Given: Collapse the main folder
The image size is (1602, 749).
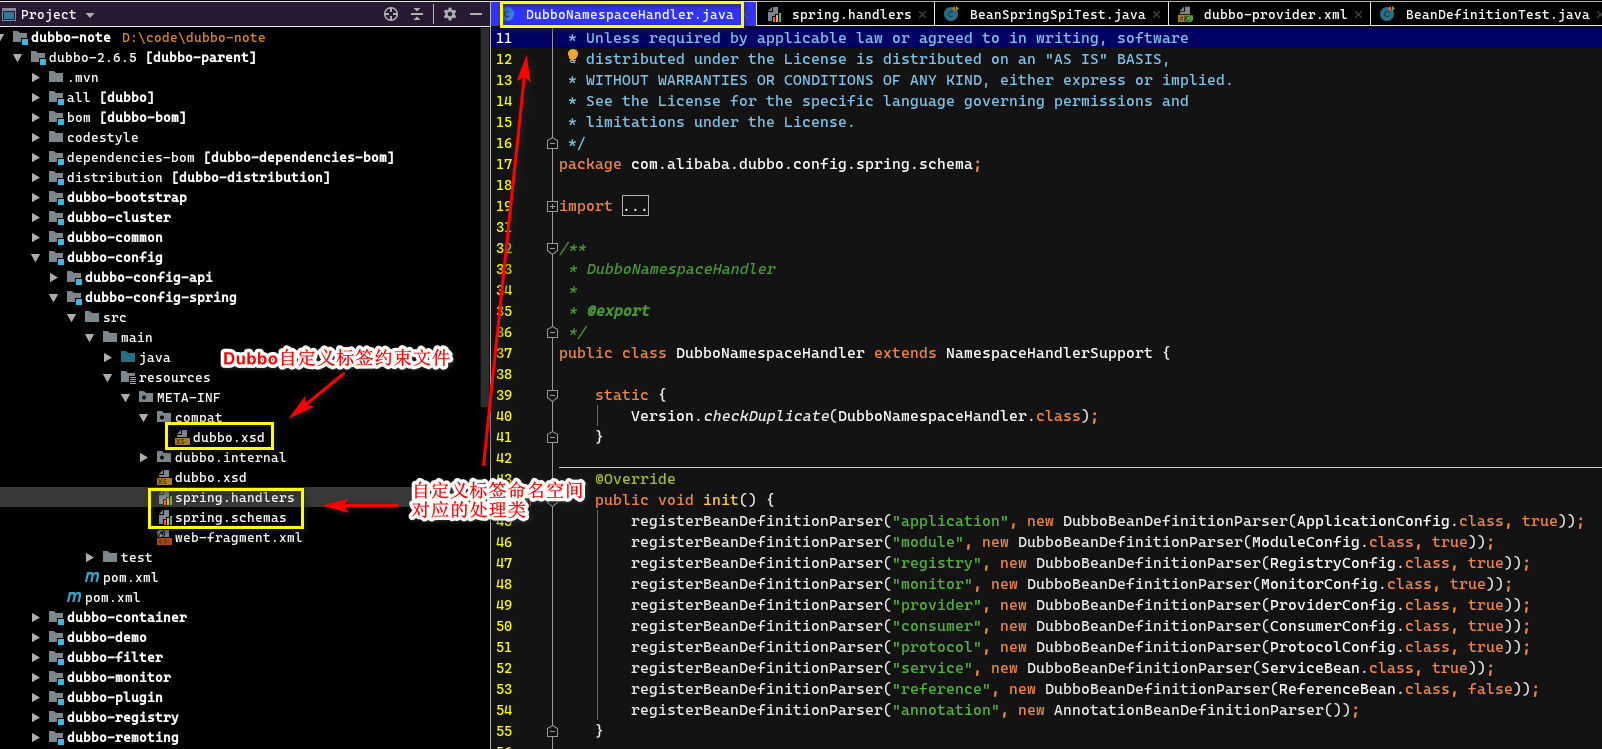Looking at the screenshot, I should click(90, 337).
